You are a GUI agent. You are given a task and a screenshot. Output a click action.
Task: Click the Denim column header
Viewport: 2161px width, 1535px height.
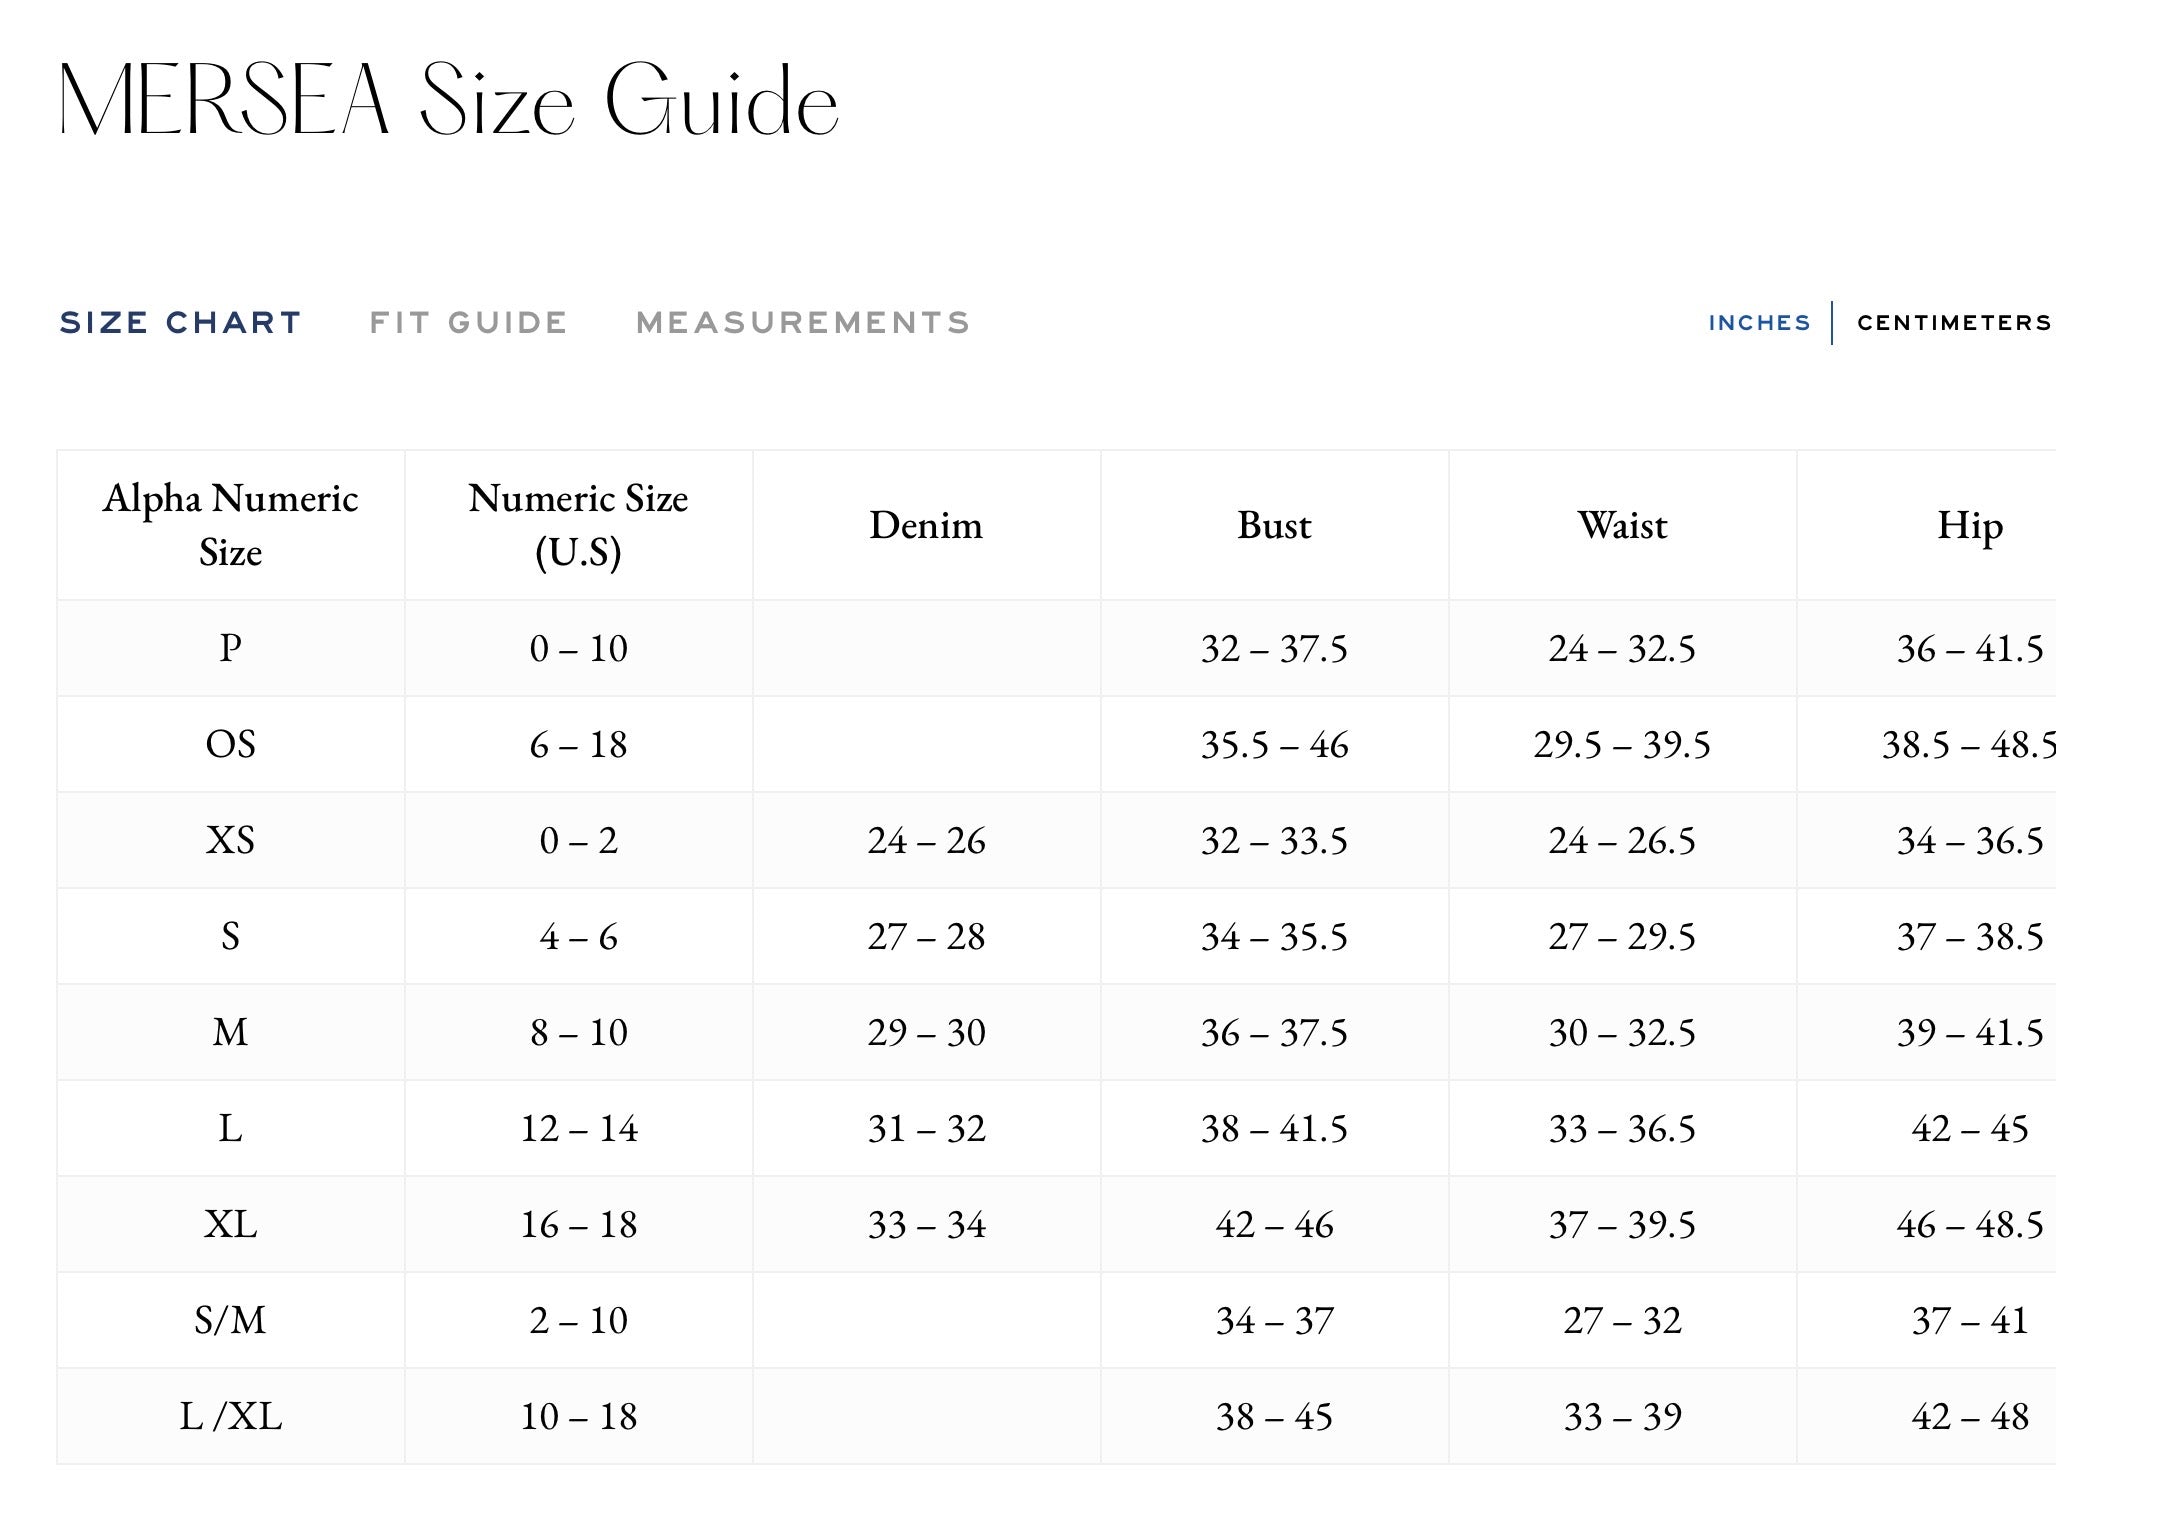(x=927, y=525)
